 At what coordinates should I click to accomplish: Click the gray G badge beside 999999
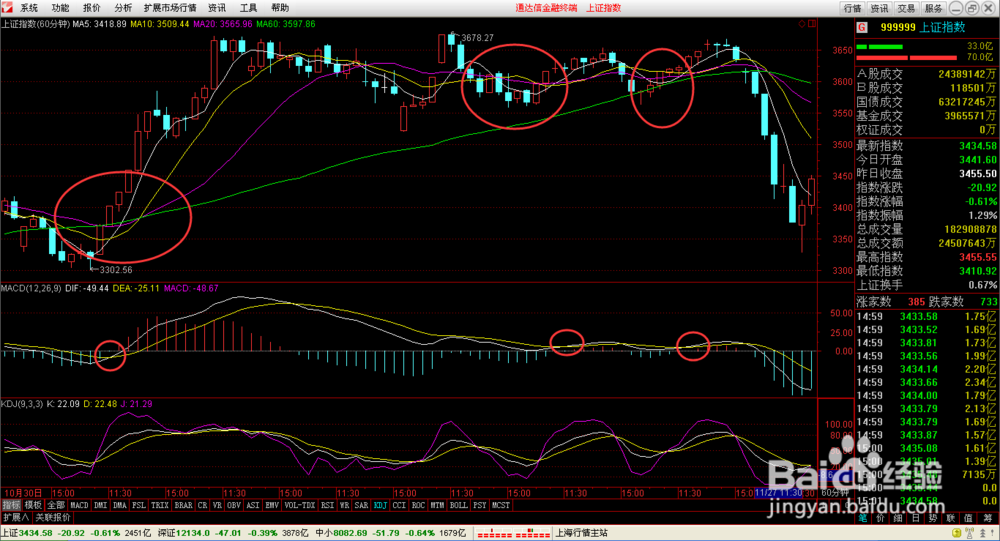862,27
